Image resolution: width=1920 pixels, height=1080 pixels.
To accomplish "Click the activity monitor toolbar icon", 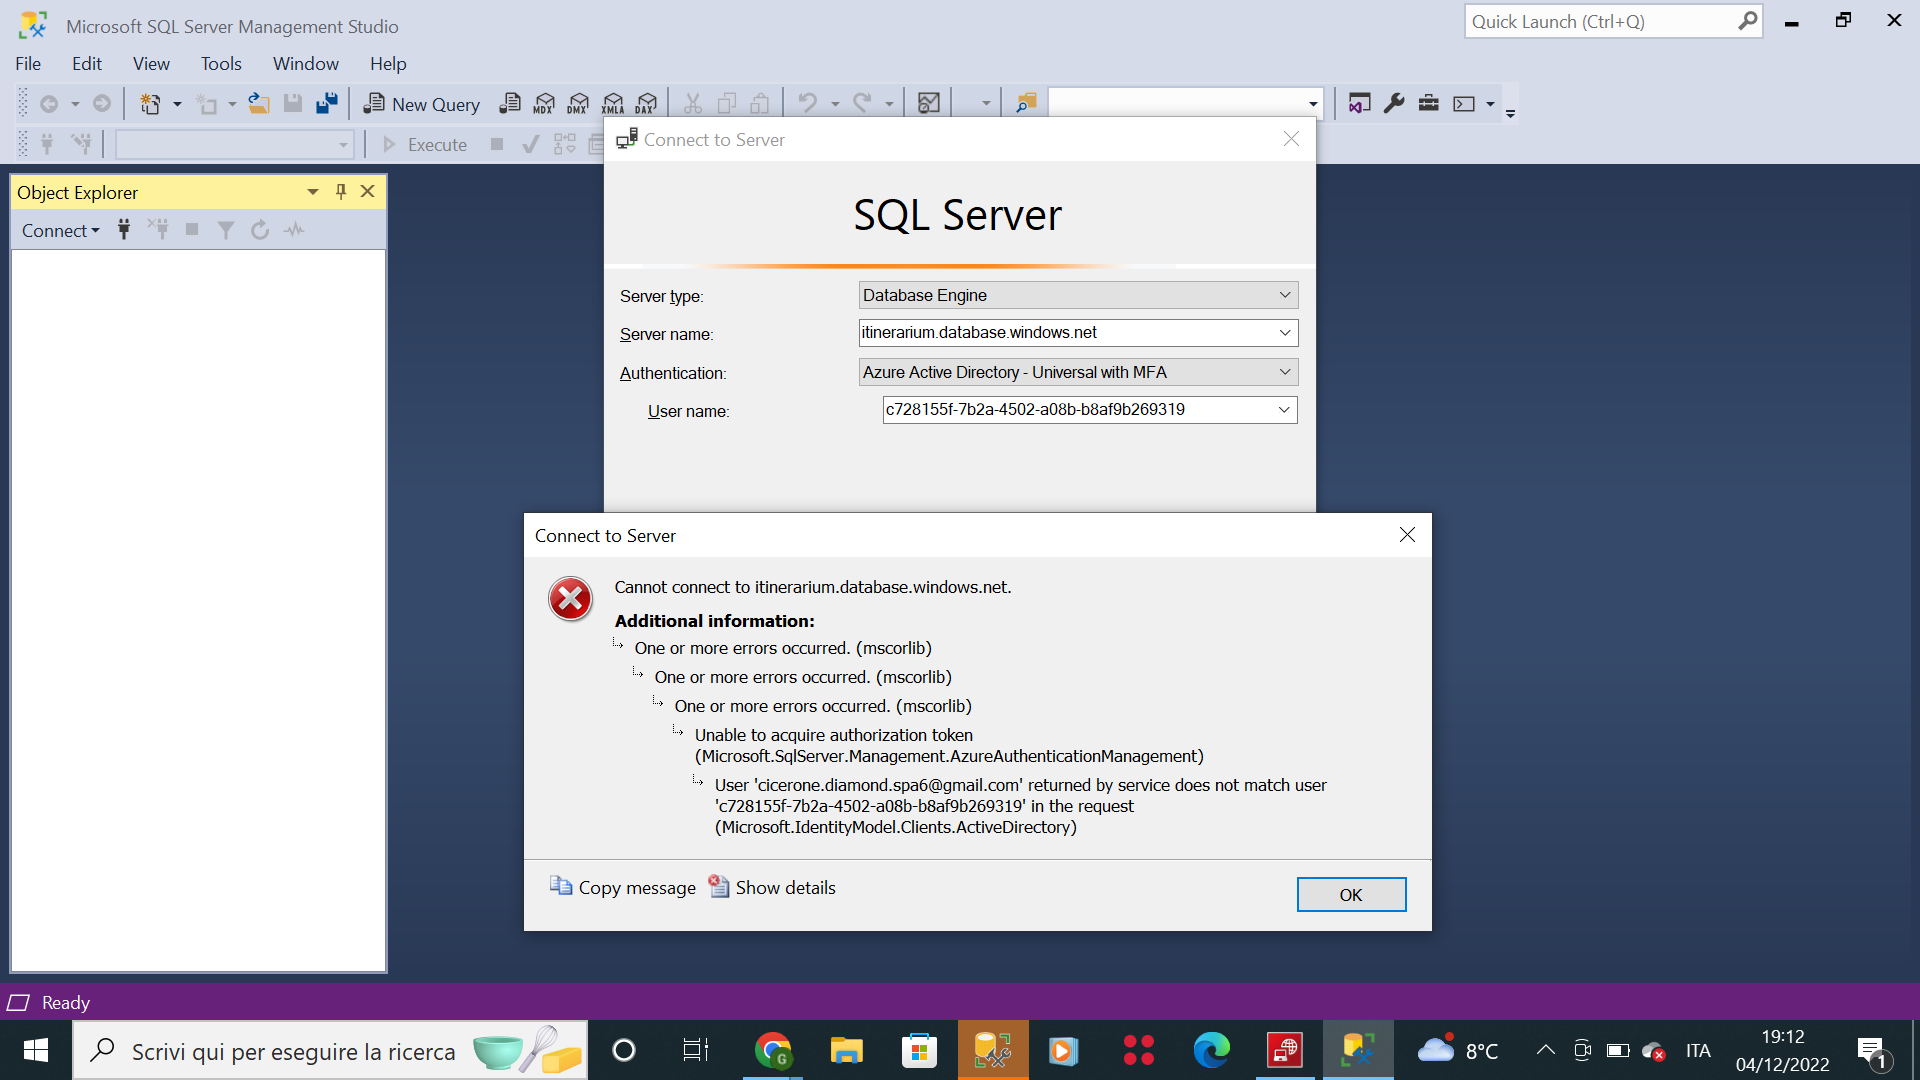I will coord(929,103).
